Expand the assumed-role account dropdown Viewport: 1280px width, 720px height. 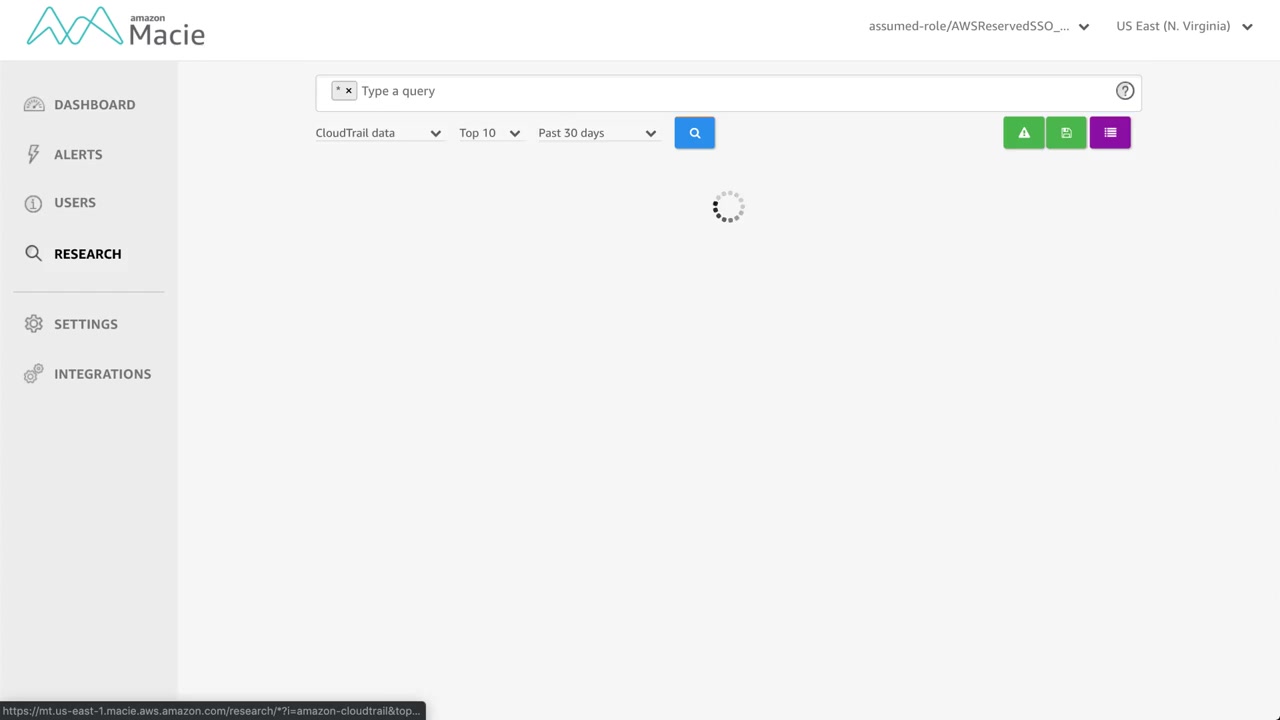coord(979,26)
